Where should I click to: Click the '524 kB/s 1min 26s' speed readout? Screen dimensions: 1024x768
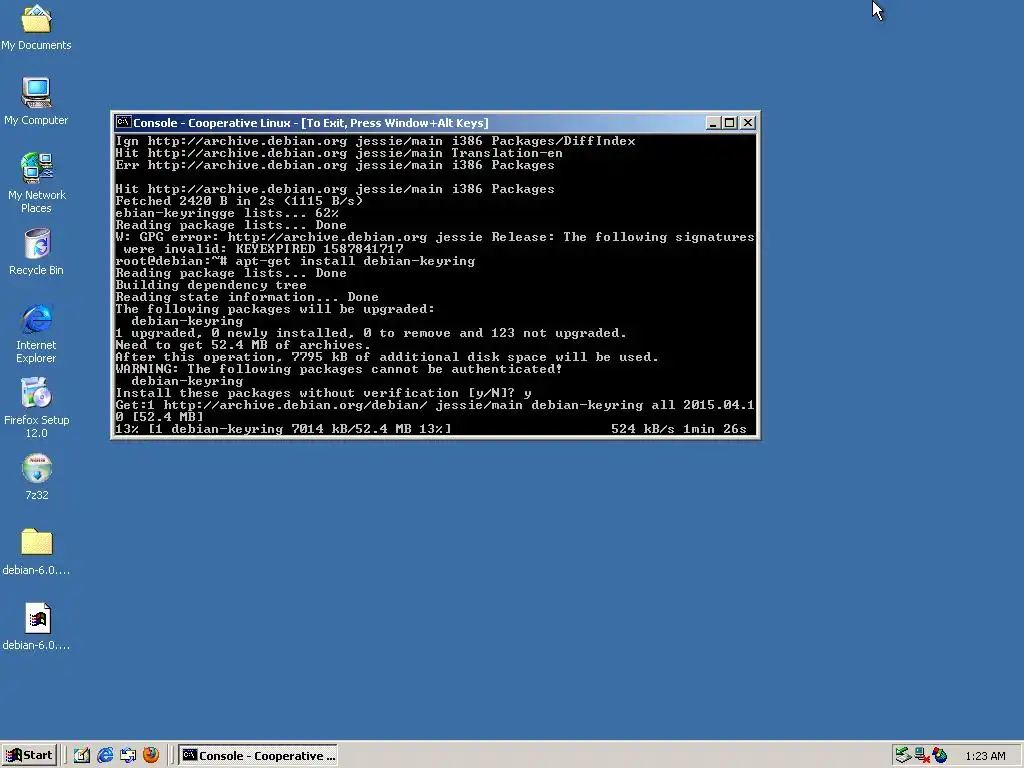[x=679, y=429]
